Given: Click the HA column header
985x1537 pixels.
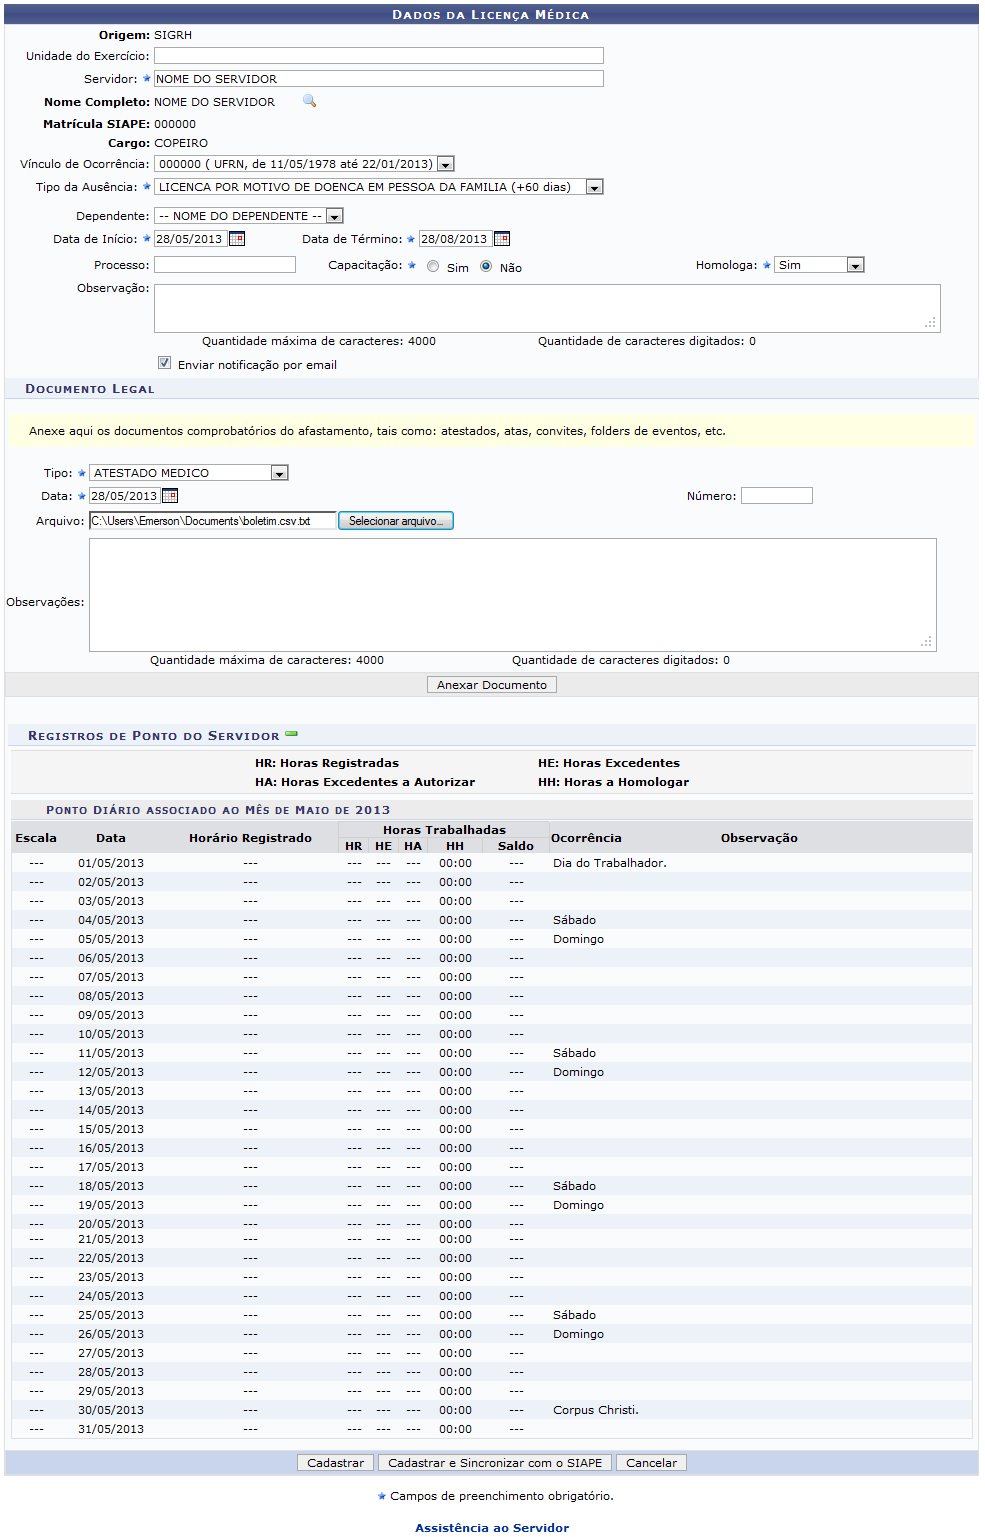Looking at the screenshot, I should 413,846.
